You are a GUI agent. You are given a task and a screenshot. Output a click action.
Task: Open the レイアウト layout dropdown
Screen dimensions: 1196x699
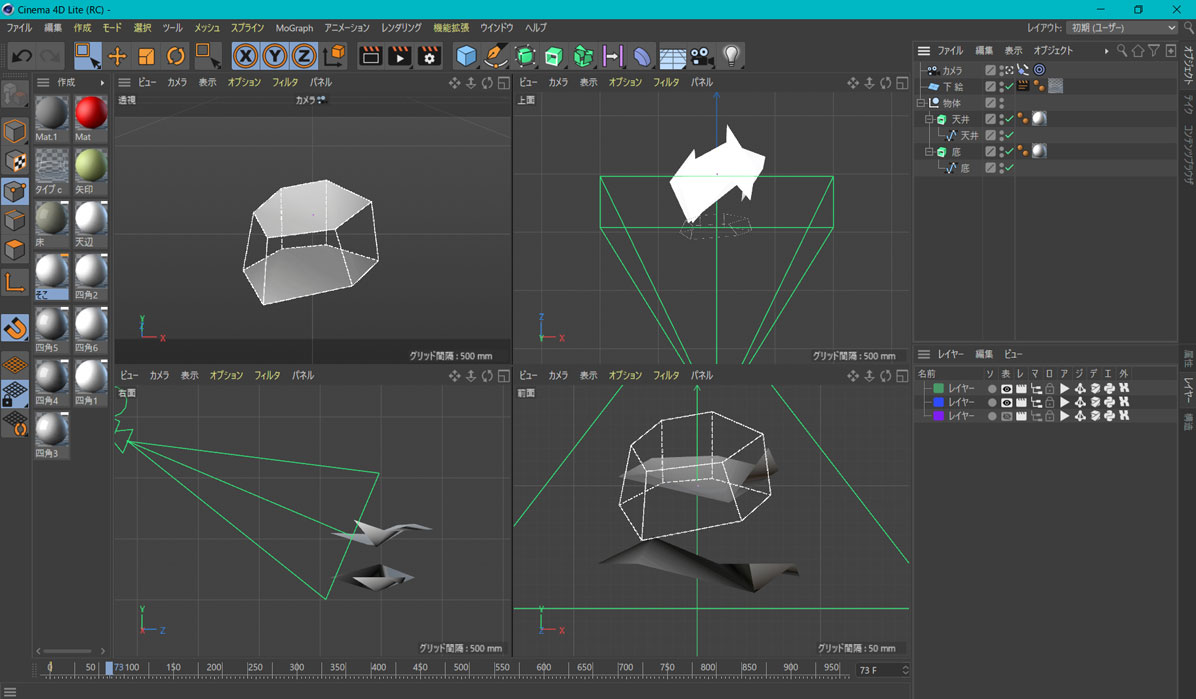(1122, 28)
